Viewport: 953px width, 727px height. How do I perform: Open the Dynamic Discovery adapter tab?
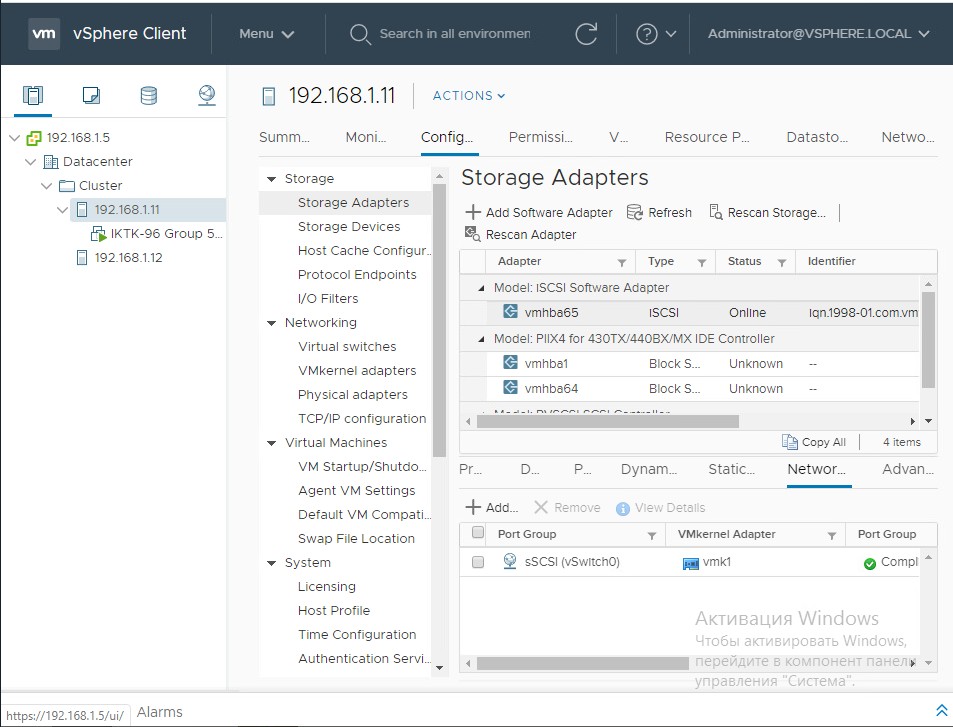pos(649,469)
